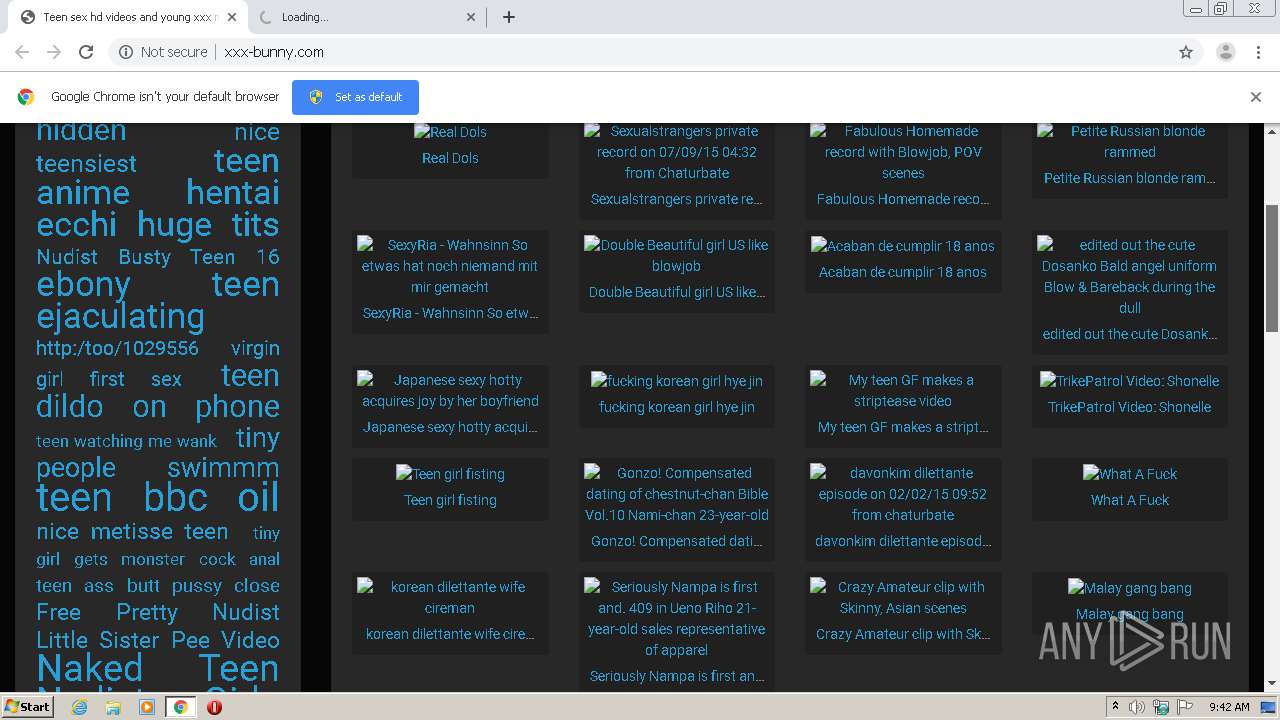
Task: Bookmark this page with the star icon
Action: 1186,52
